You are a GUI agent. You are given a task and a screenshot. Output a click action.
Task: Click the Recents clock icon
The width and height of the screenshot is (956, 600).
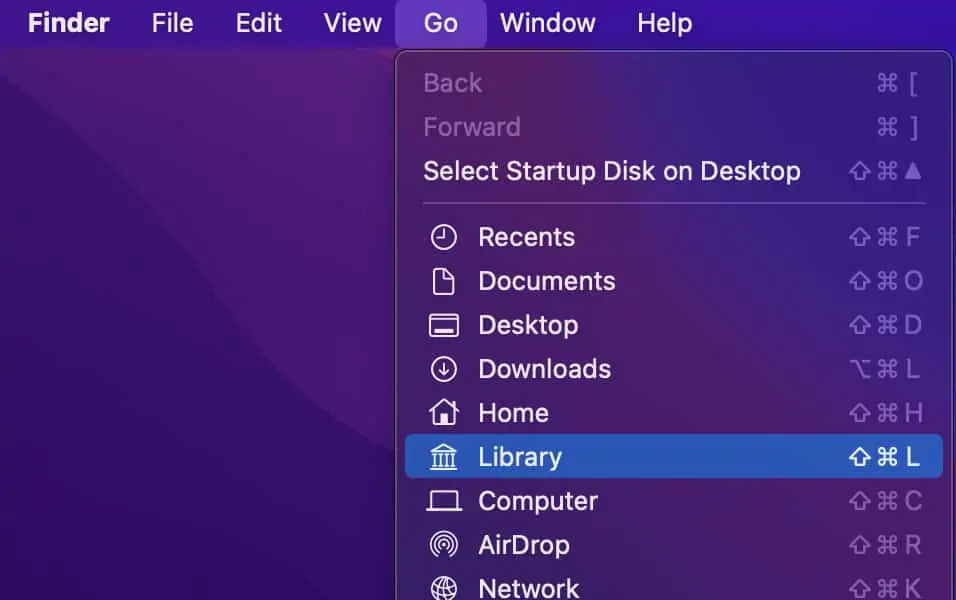443,237
